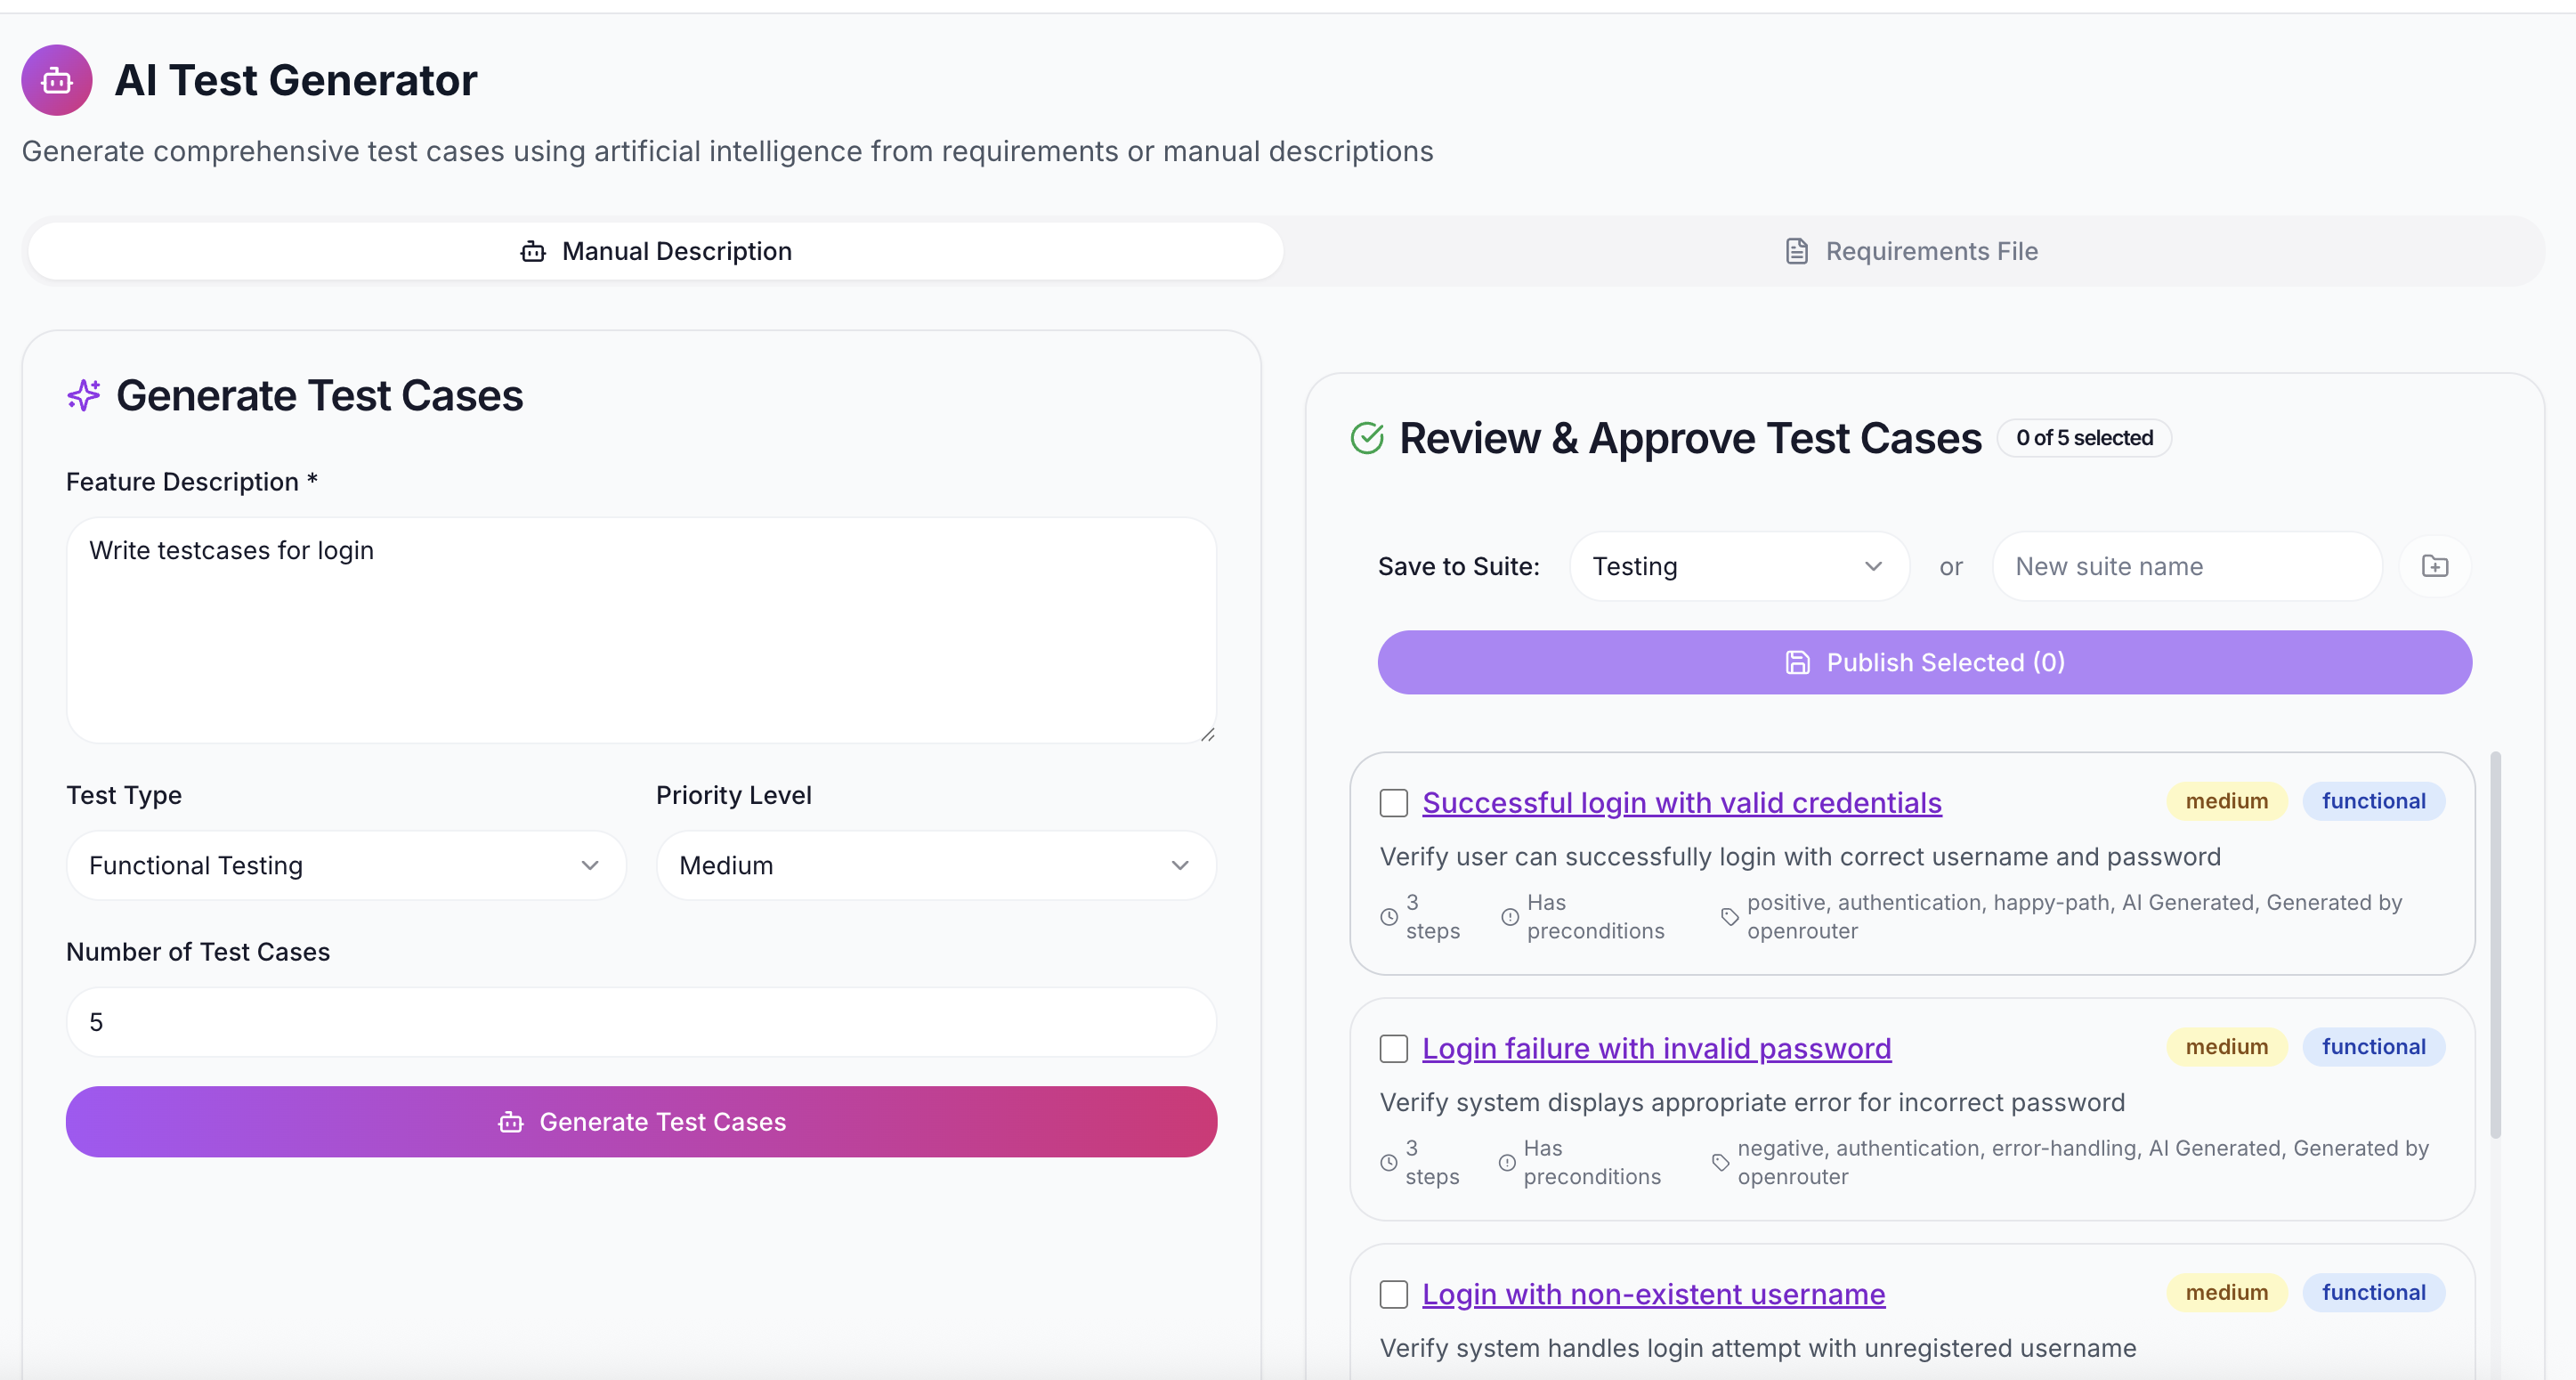Select the Login failure with invalid password checkbox
This screenshot has height=1380, width=2576.
[x=1393, y=1048]
